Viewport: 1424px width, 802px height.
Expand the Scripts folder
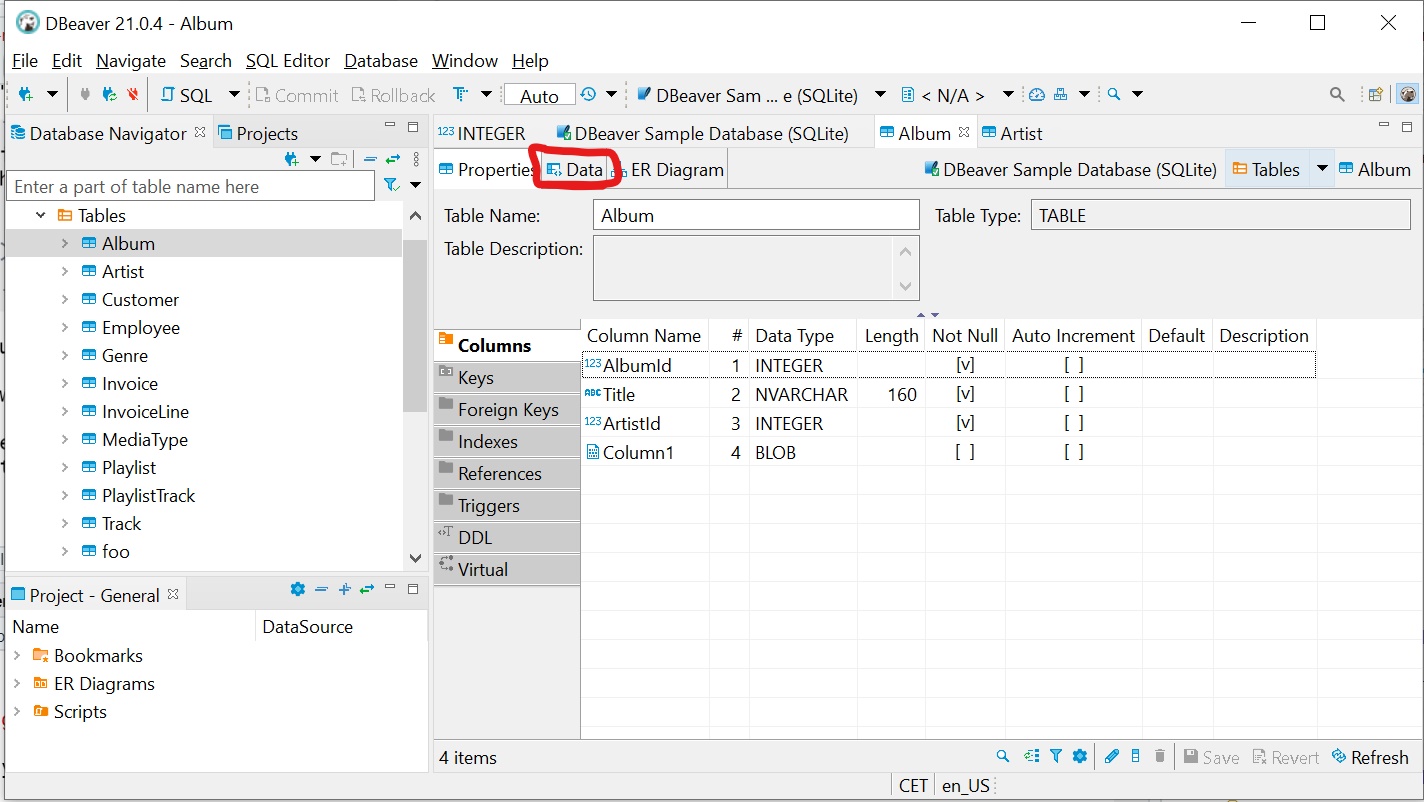[17, 712]
